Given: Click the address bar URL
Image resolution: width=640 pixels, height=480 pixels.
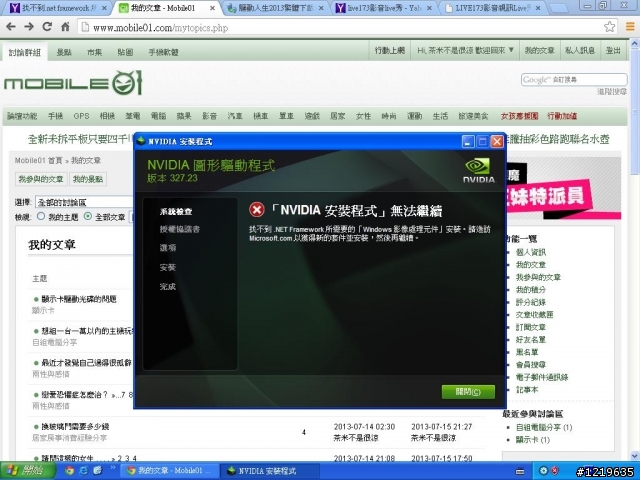Looking at the screenshot, I should click(x=160, y=28).
